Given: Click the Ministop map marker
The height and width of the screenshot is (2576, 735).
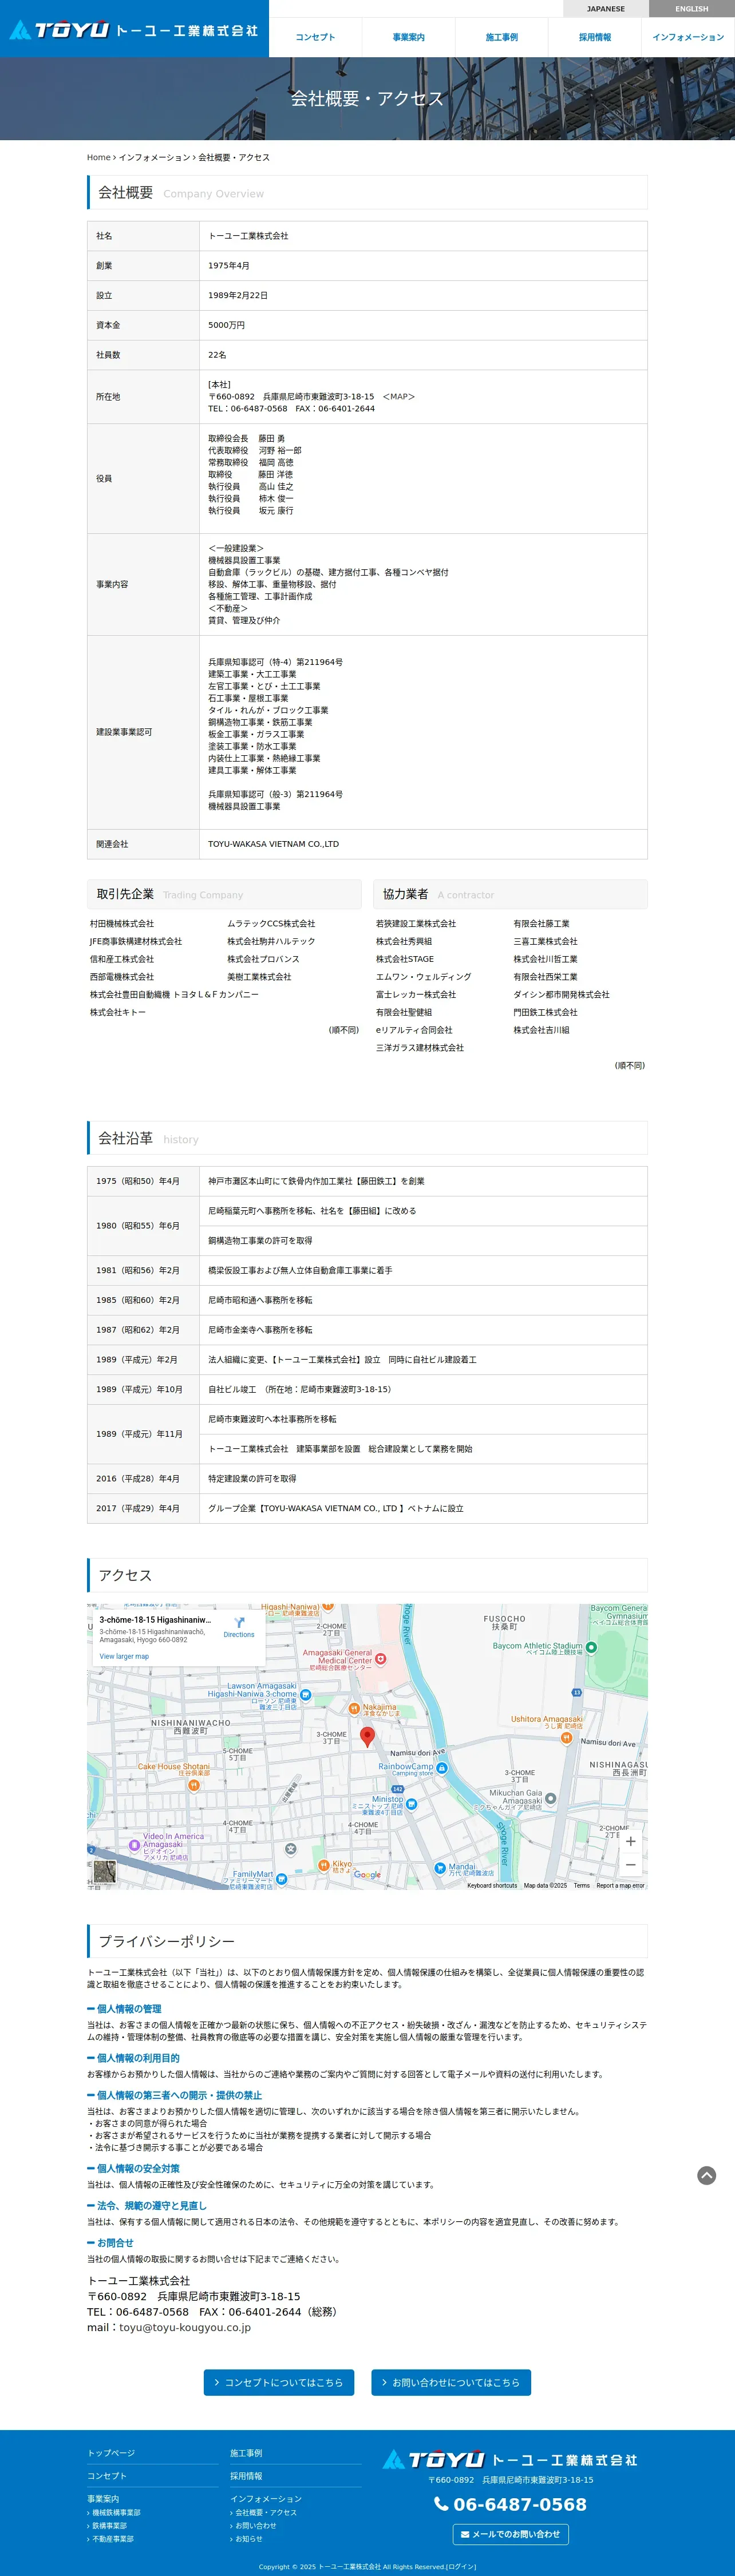Looking at the screenshot, I should pos(411,1803).
